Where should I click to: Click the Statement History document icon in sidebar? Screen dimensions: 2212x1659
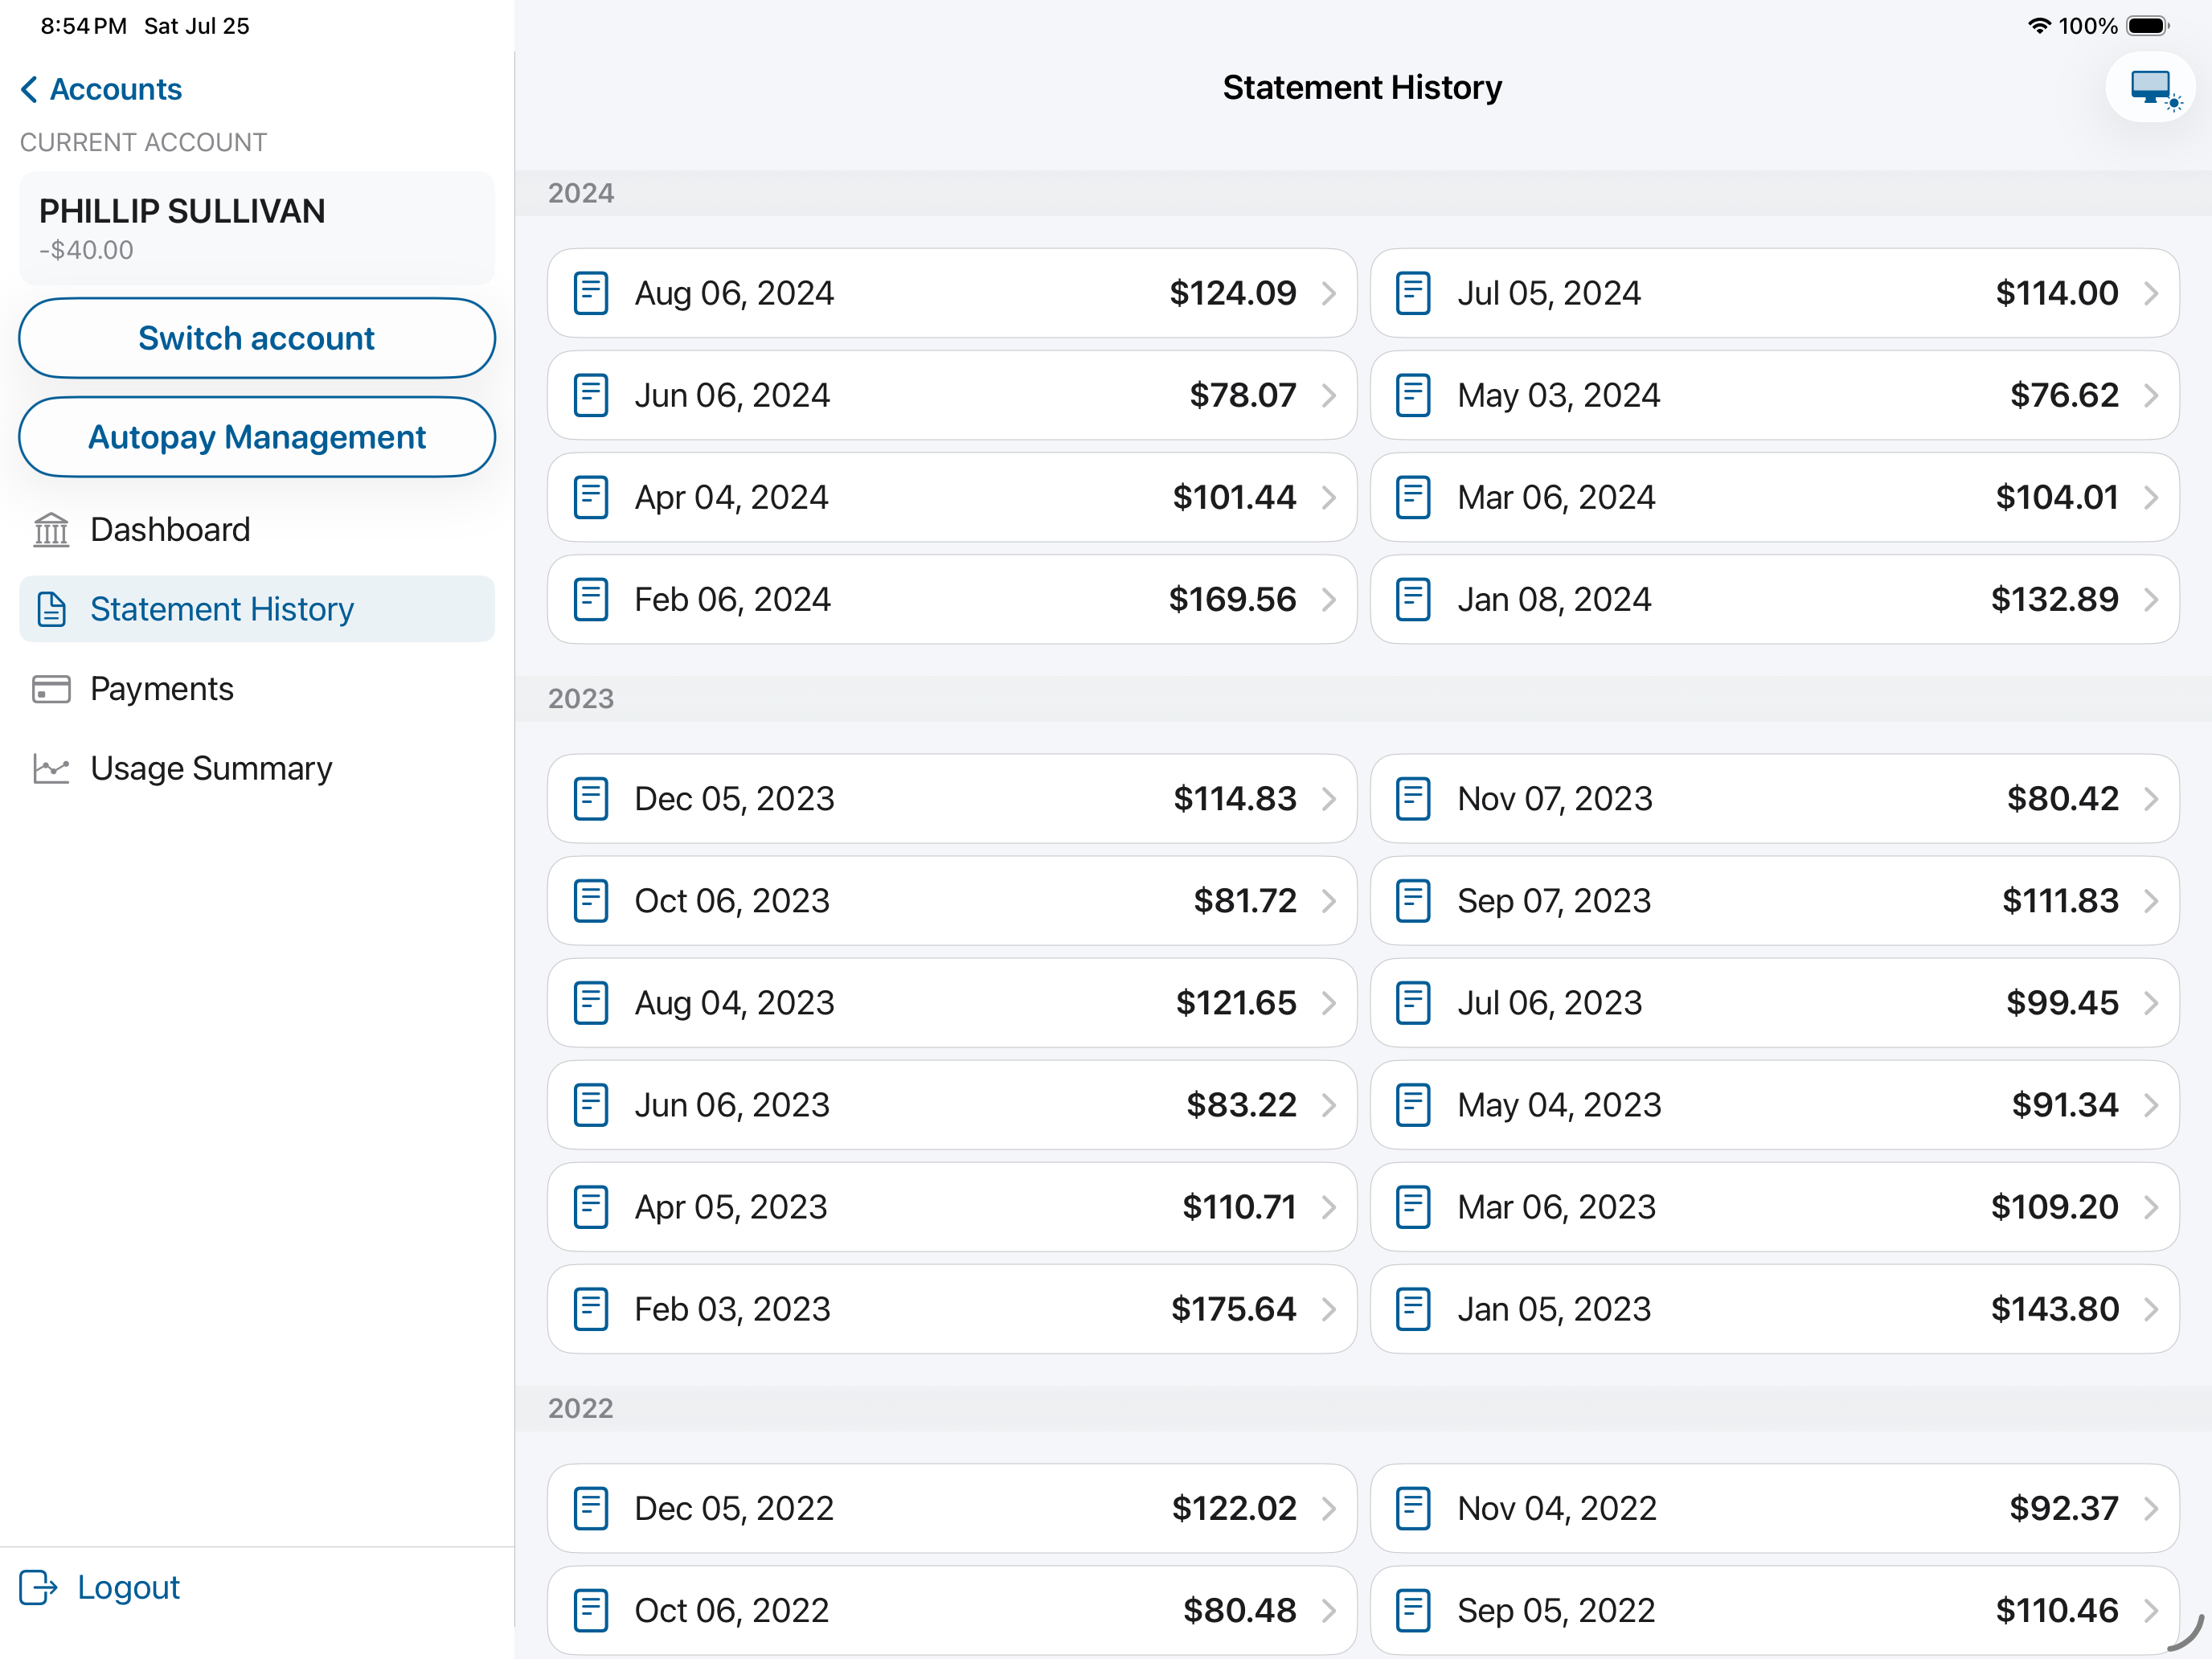(x=51, y=609)
